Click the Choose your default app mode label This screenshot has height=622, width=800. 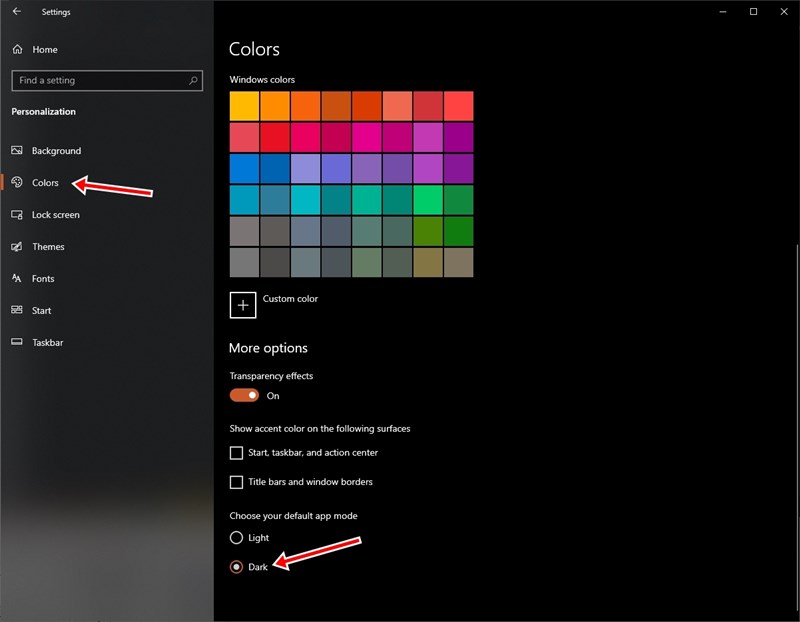(x=293, y=516)
